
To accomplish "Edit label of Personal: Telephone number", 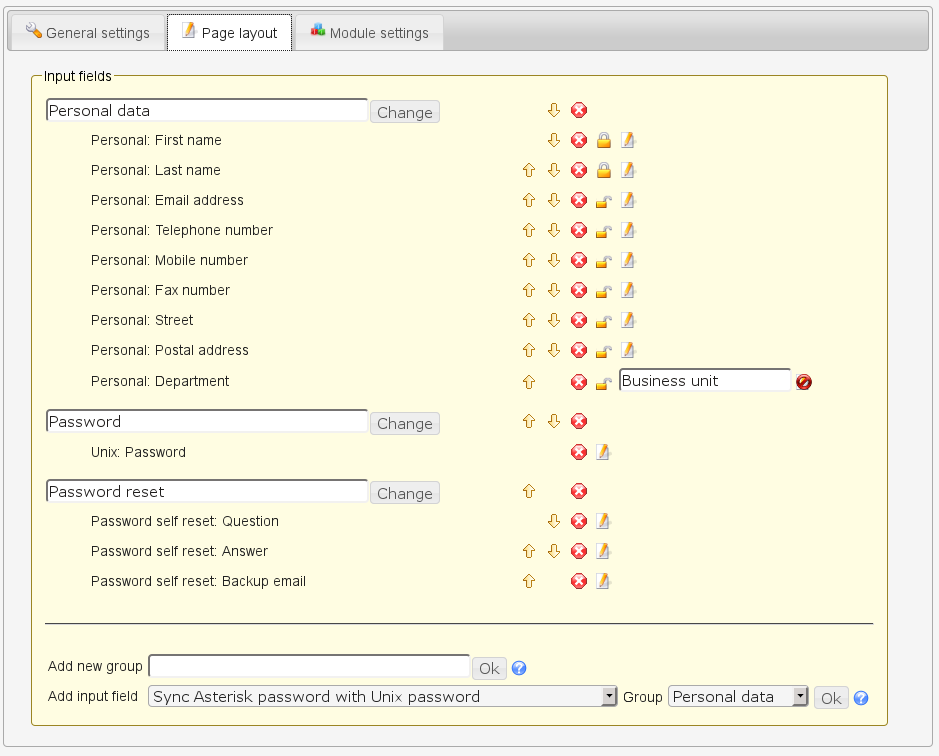I will (x=628, y=230).
